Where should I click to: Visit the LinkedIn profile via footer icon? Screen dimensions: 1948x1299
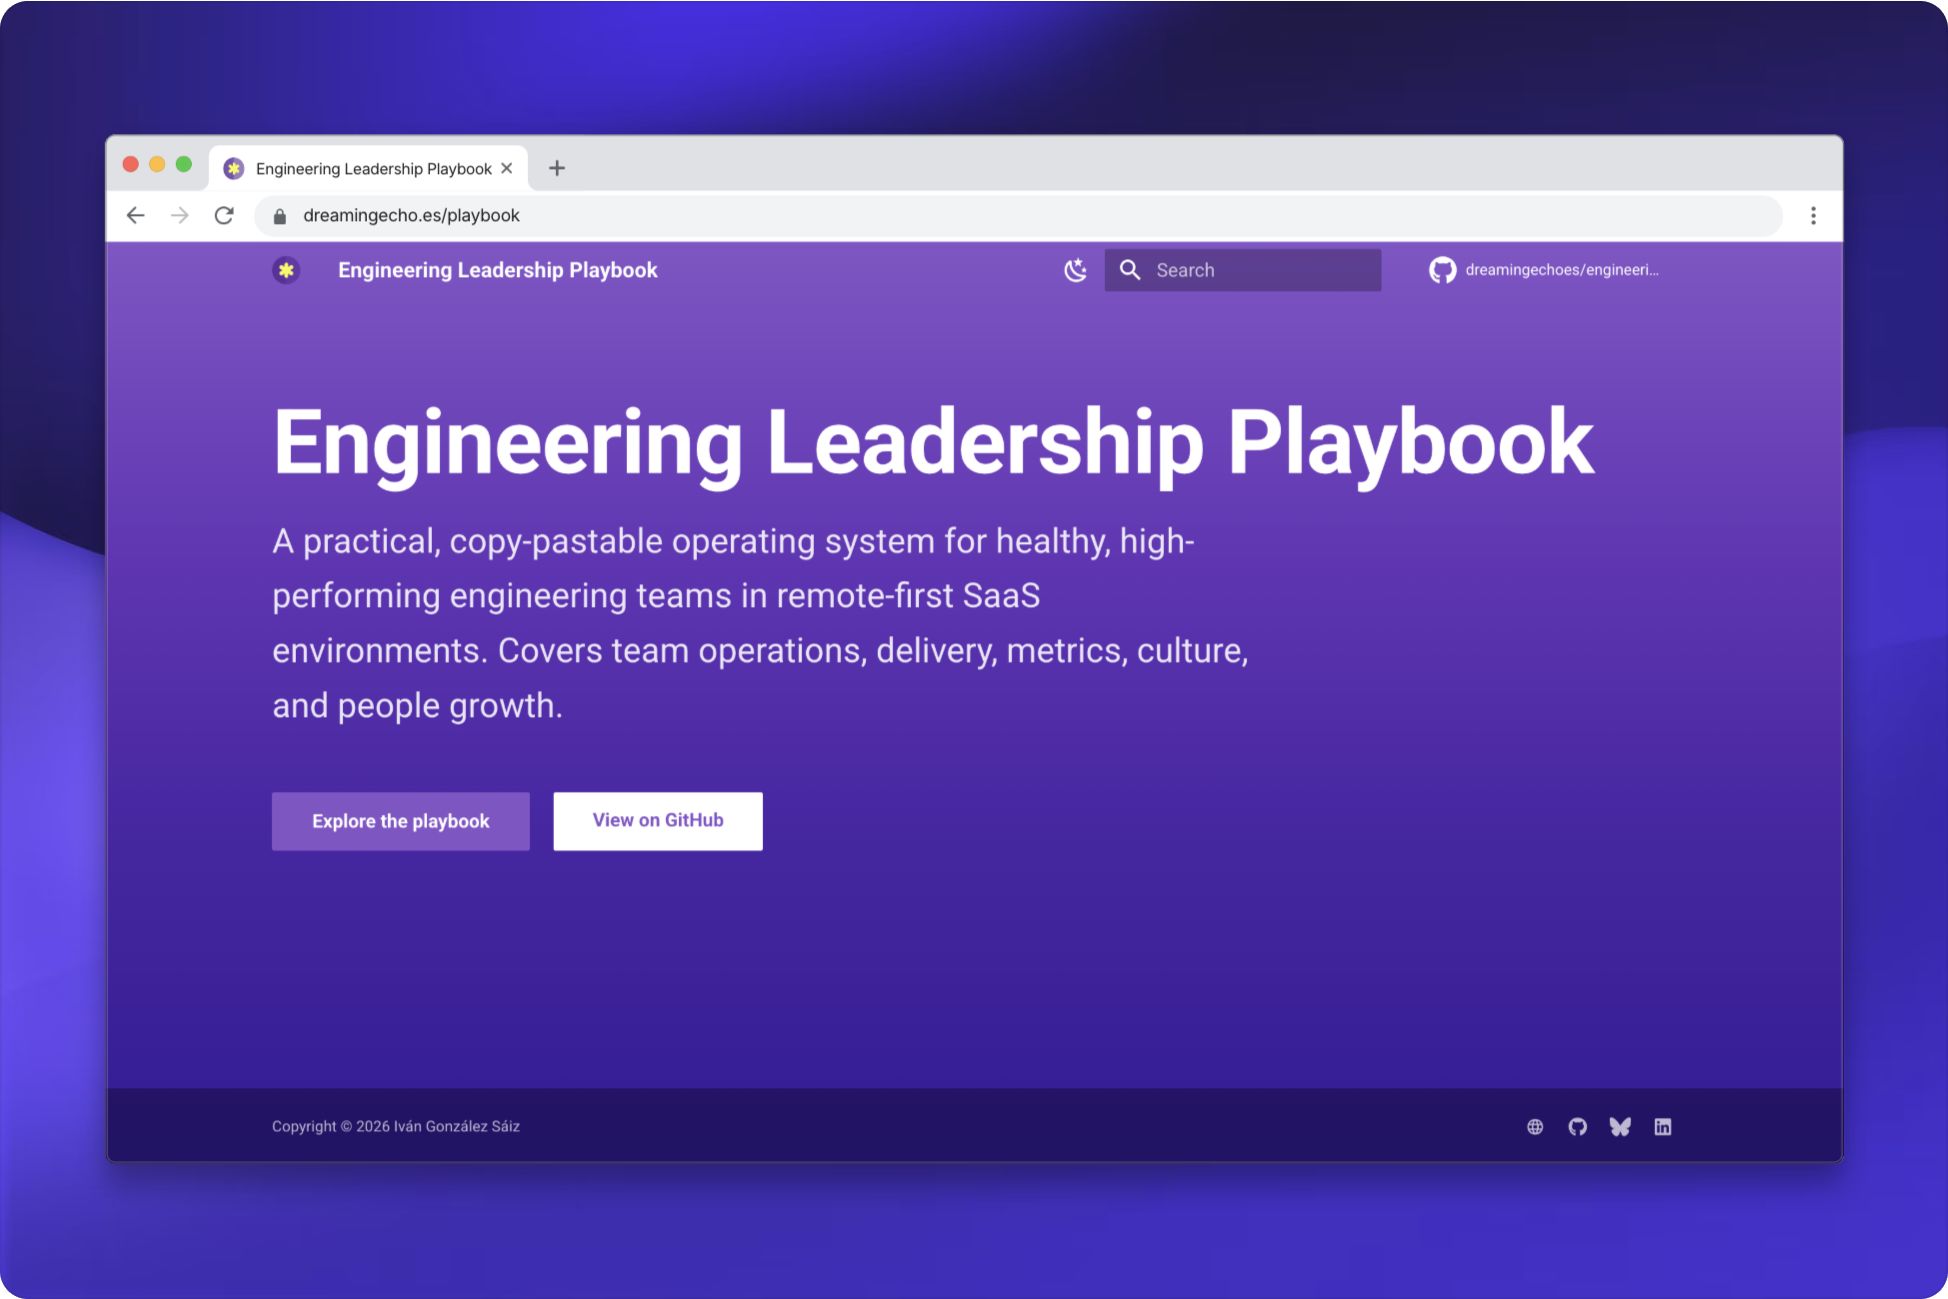coord(1665,1126)
